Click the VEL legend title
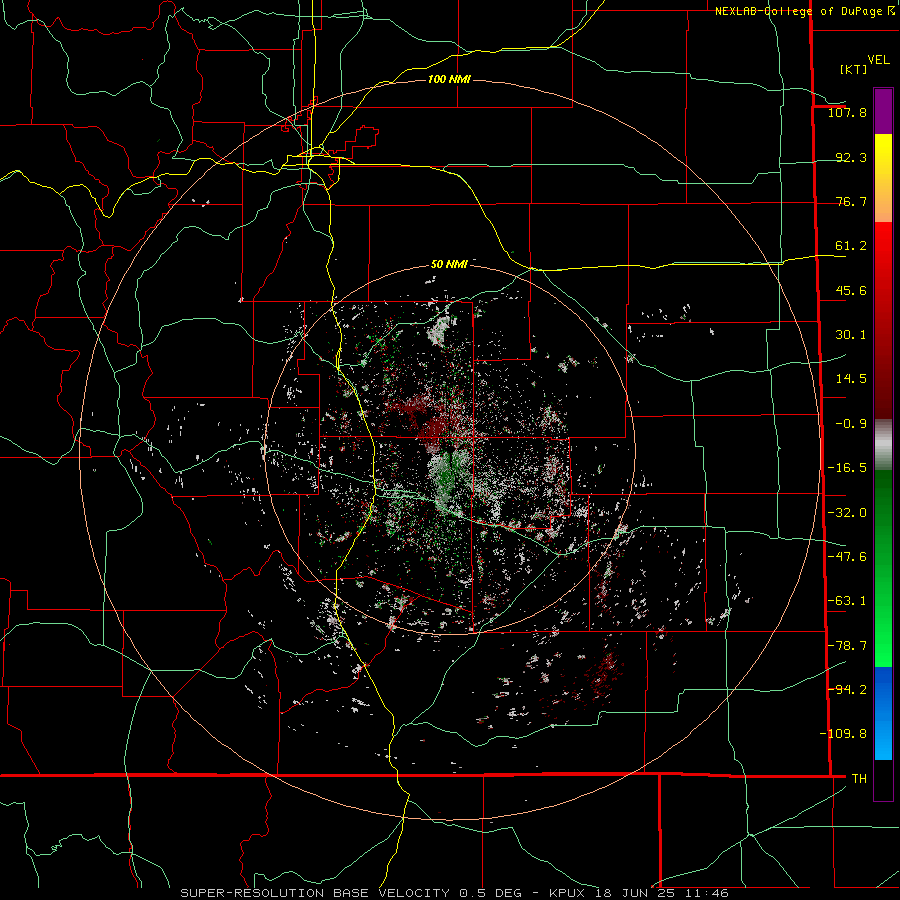This screenshot has height=900, width=900. click(x=878, y=60)
